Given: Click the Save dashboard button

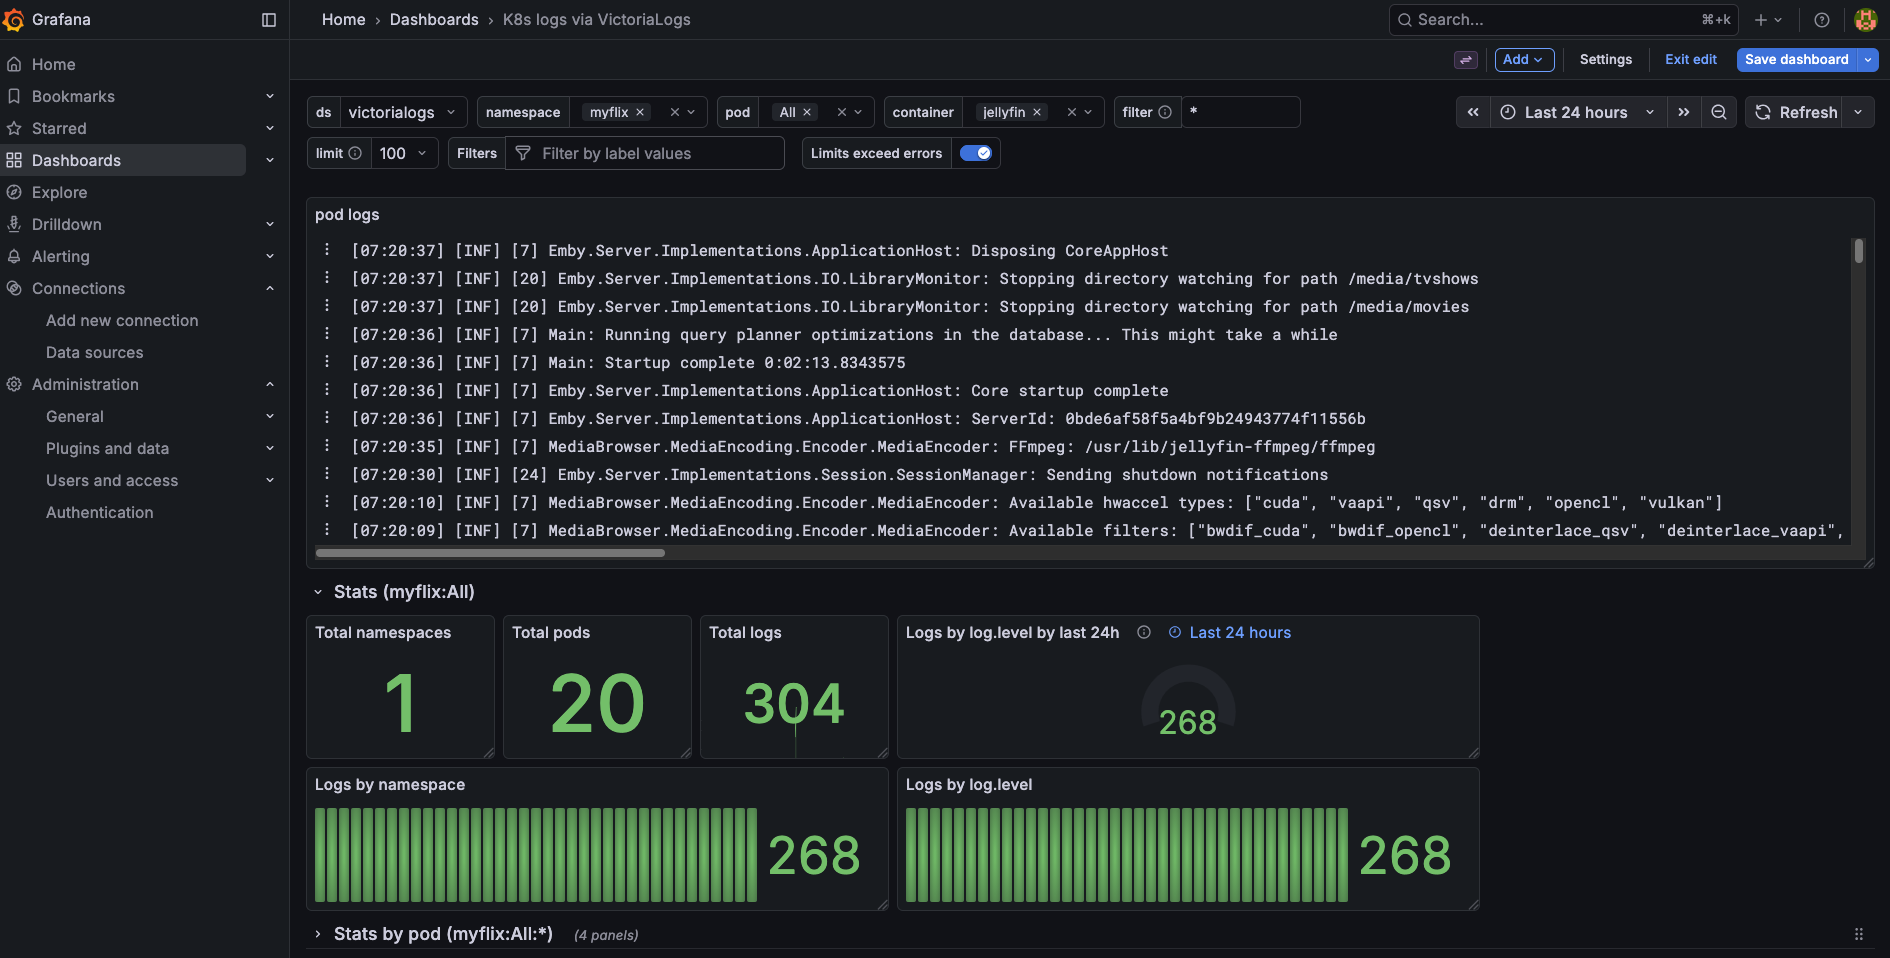Looking at the screenshot, I should [x=1797, y=59].
